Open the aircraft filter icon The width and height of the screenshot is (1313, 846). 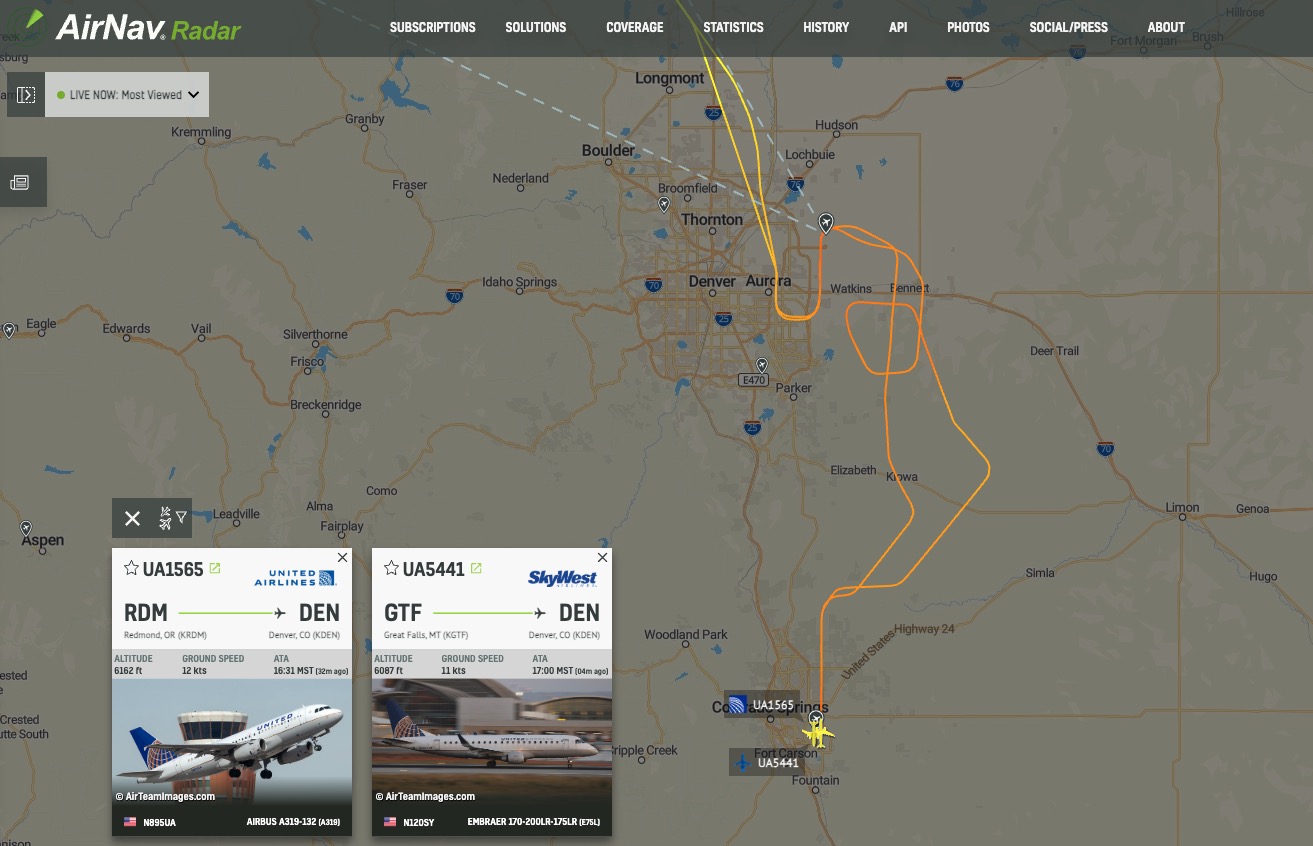click(x=173, y=518)
